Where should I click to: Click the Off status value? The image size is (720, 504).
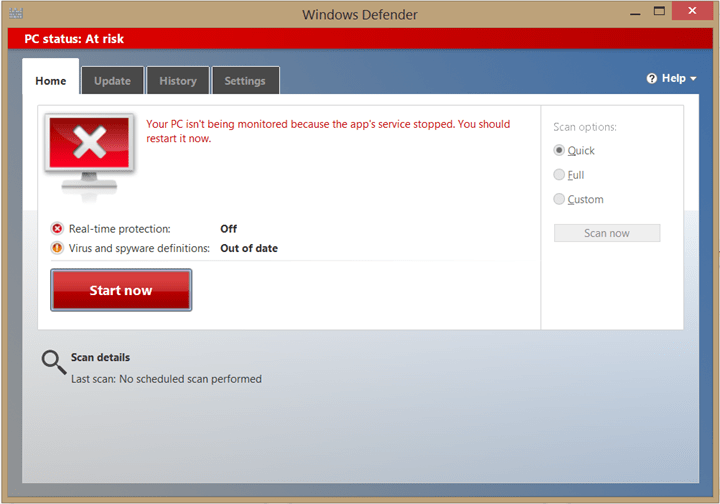coord(229,229)
